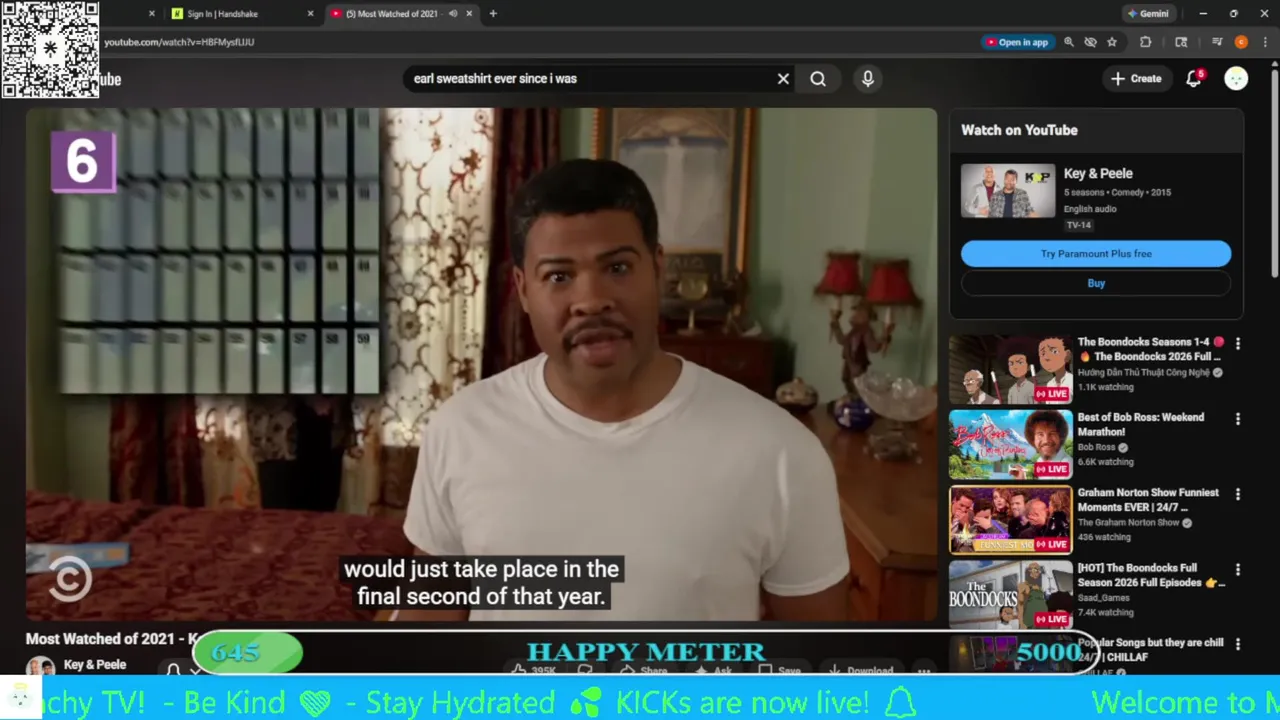1280x720 pixels.
Task: Click 'Bob Ross' channel name
Action: (1097, 448)
